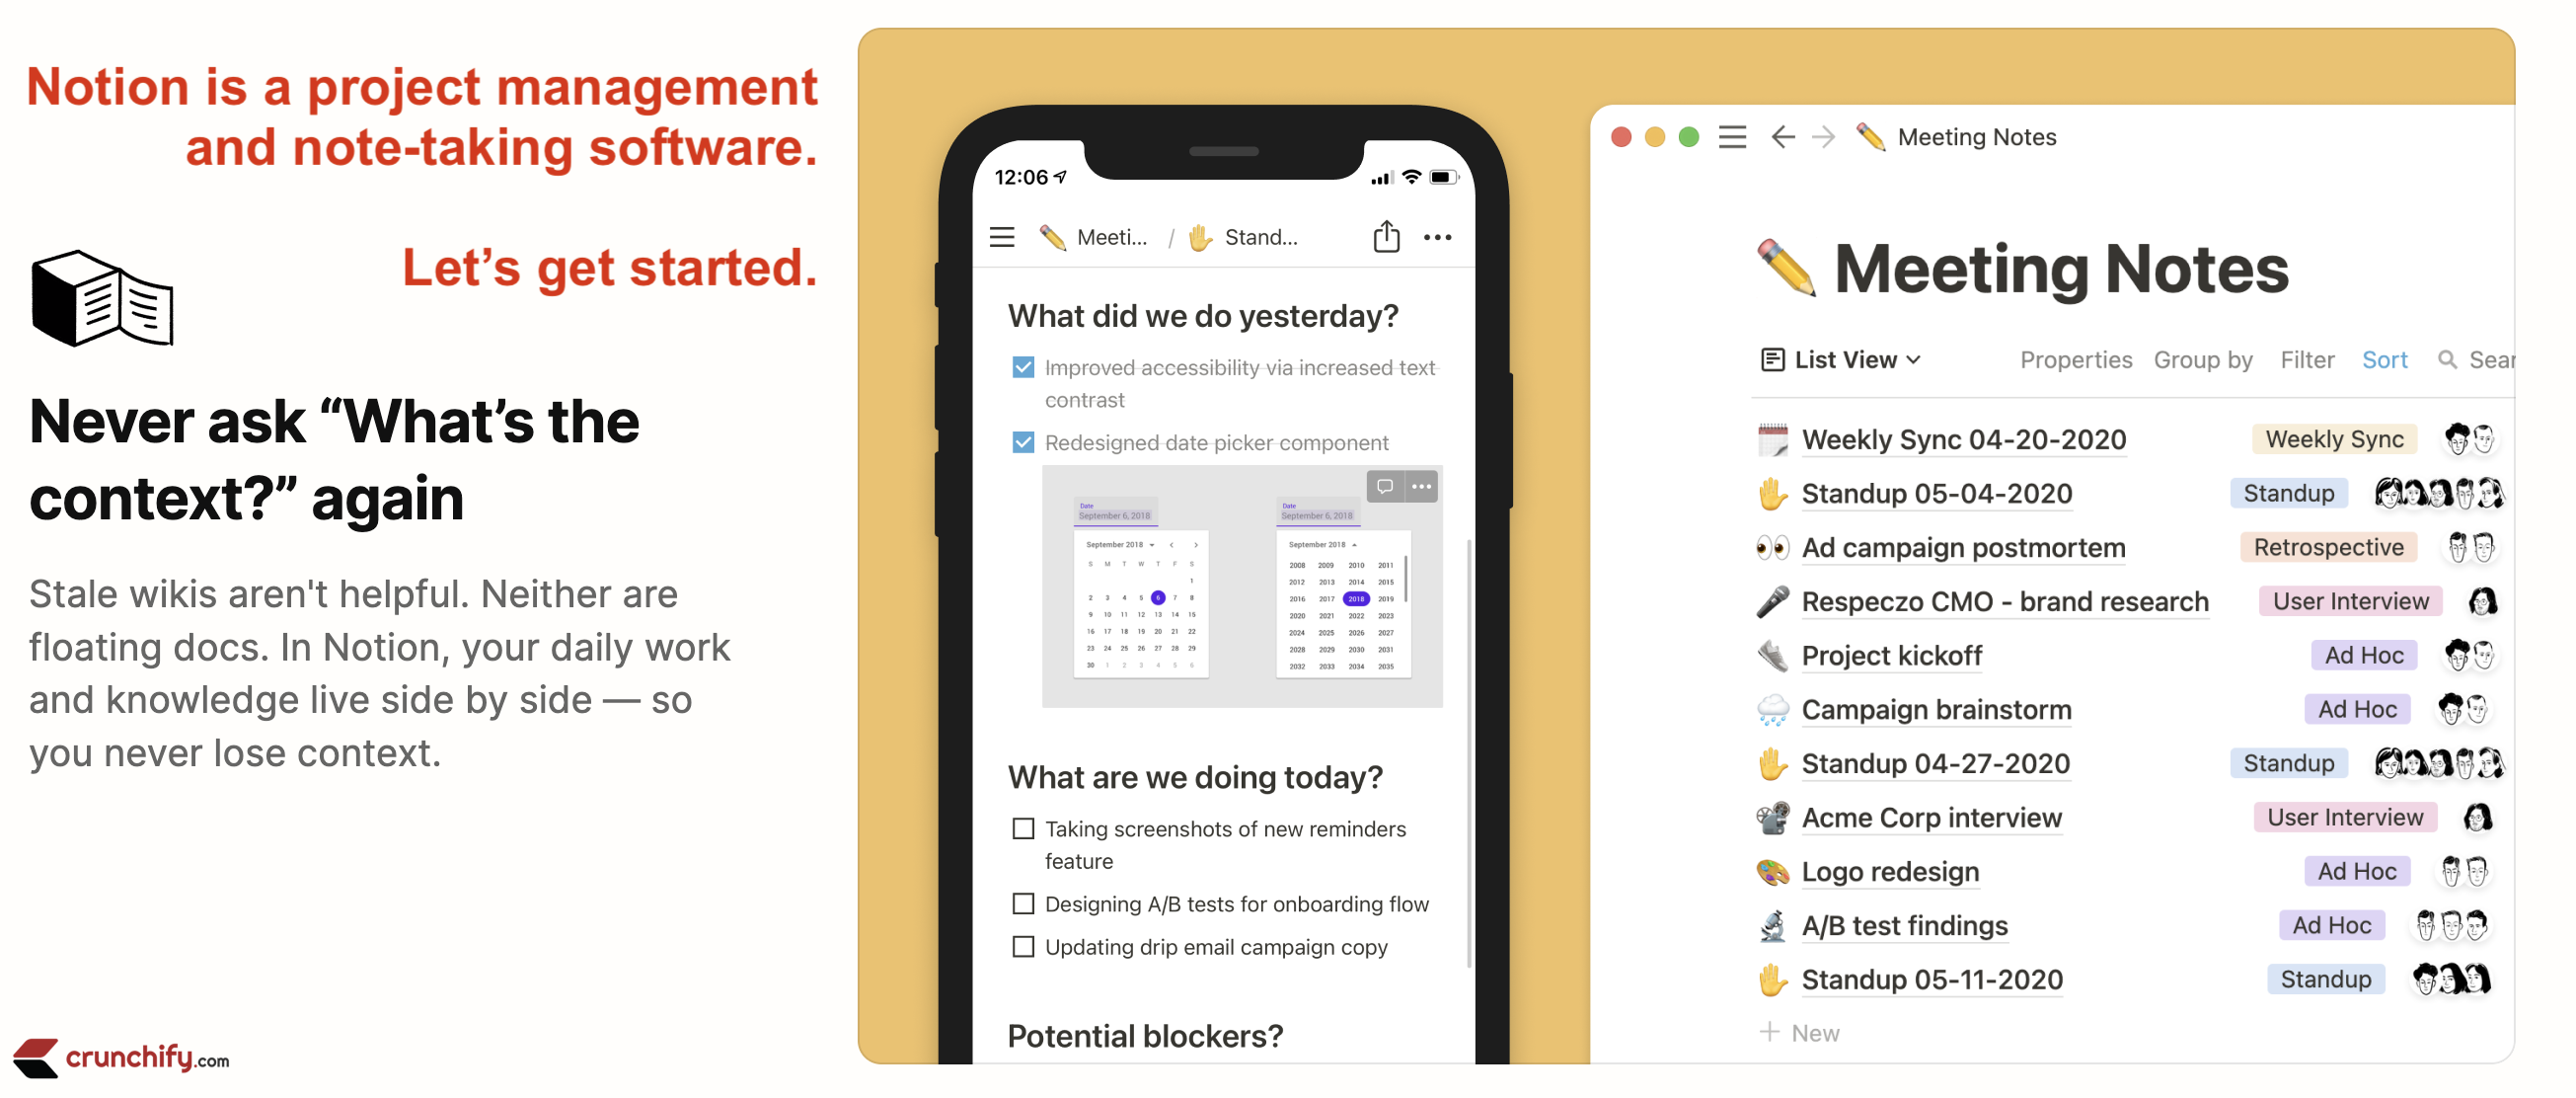Image resolution: width=2576 pixels, height=1098 pixels.
Task: Click the hamburger menu icon on mobile
Action: pyautogui.click(x=1004, y=235)
